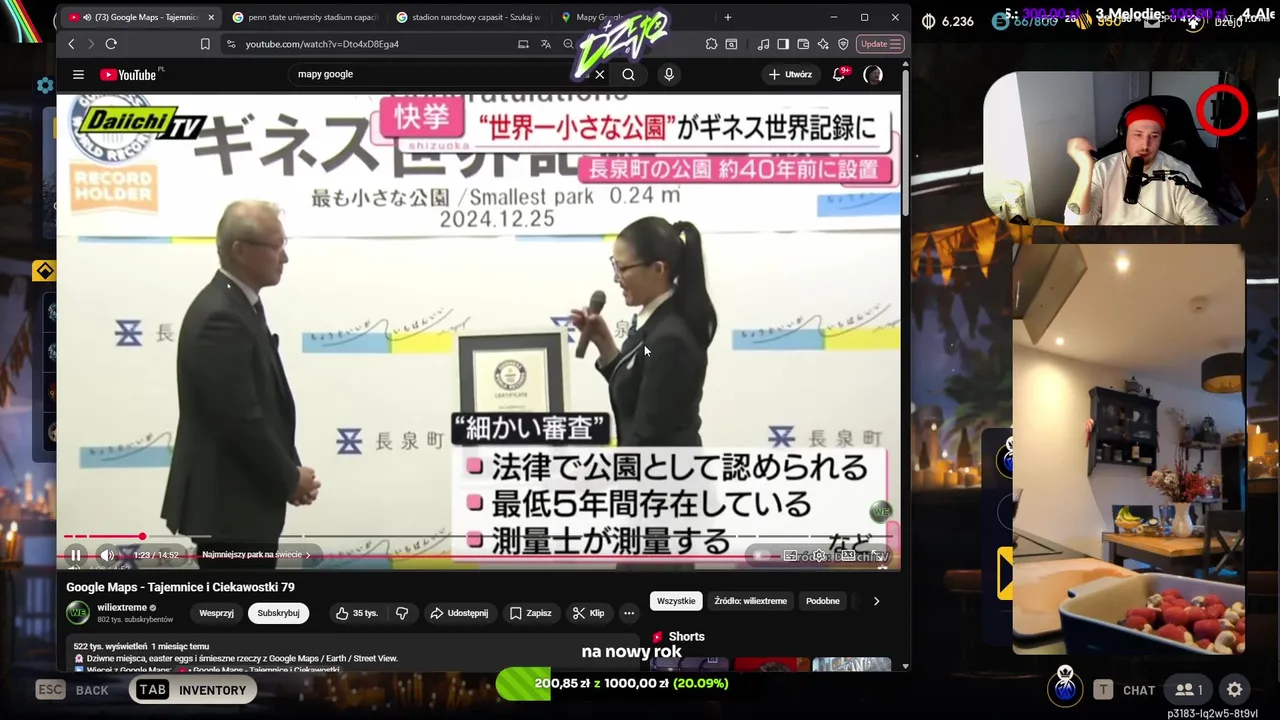1280x720 pixels.
Task: Show more filter chips with right arrow
Action: click(x=876, y=601)
